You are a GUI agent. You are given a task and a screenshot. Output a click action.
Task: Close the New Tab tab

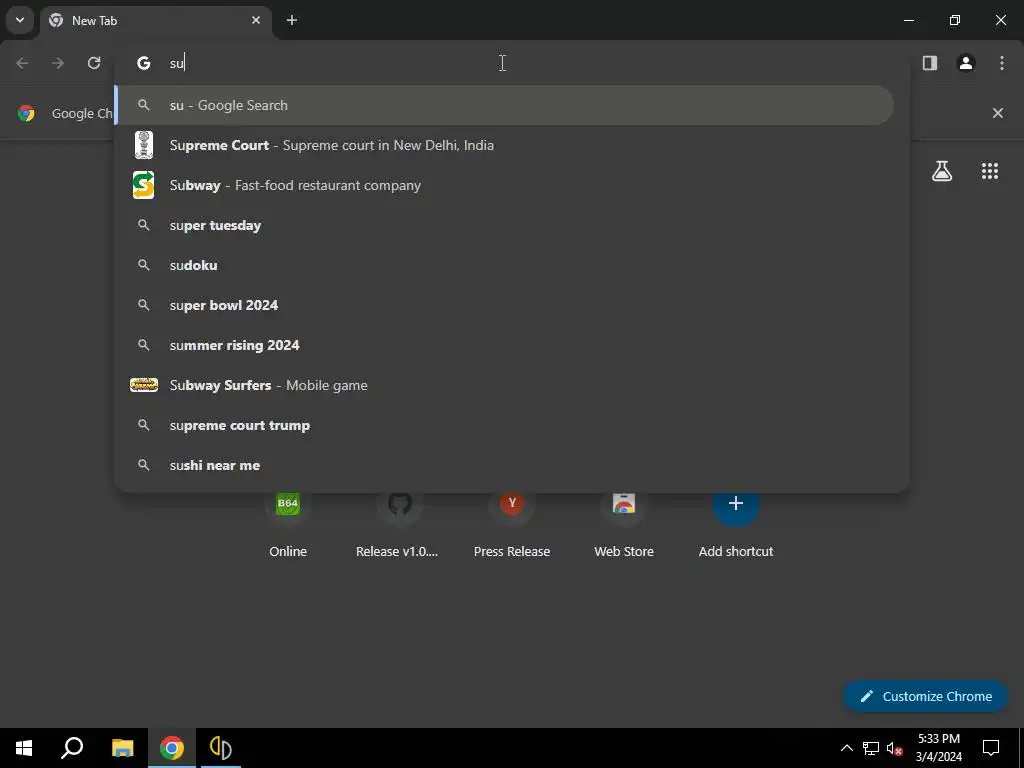(256, 20)
